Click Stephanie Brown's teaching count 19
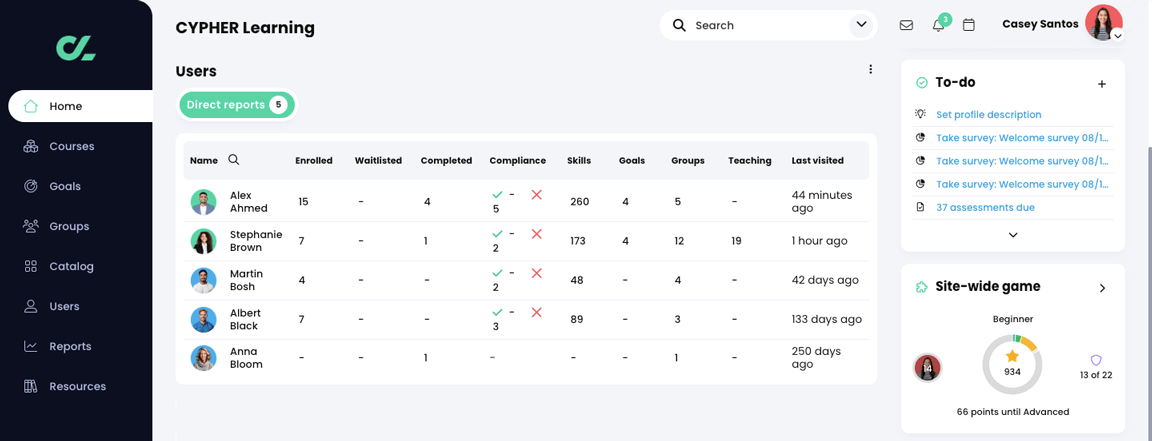The image size is (1152, 441). coord(736,241)
